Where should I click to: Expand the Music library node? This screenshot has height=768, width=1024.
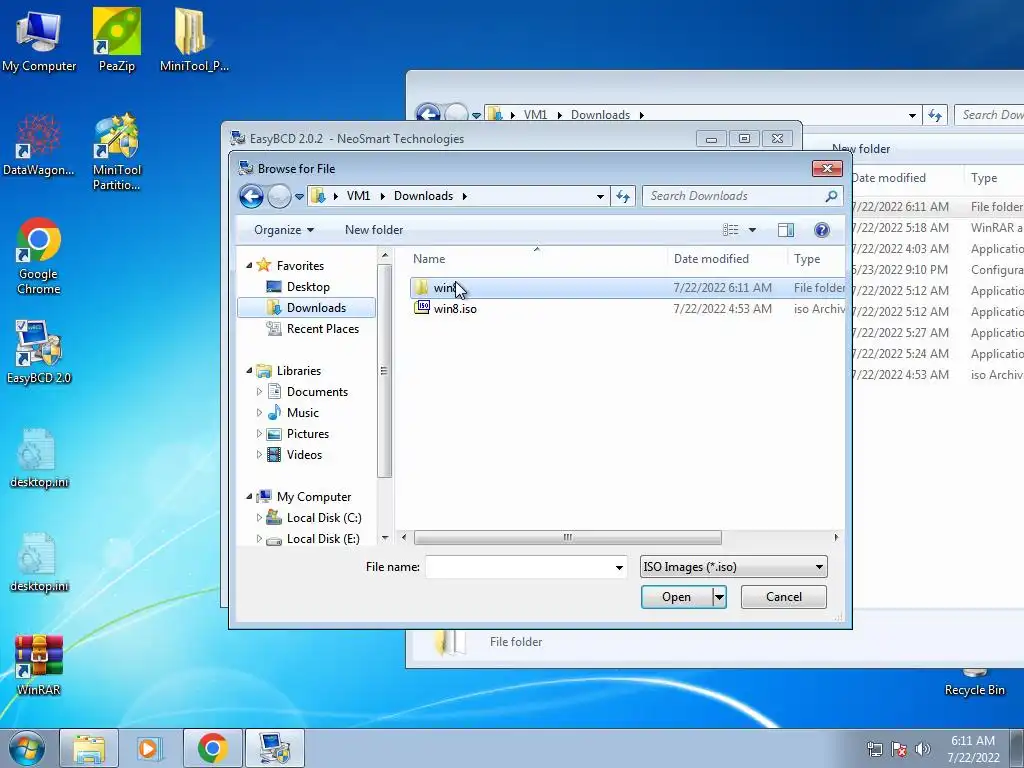pos(259,413)
